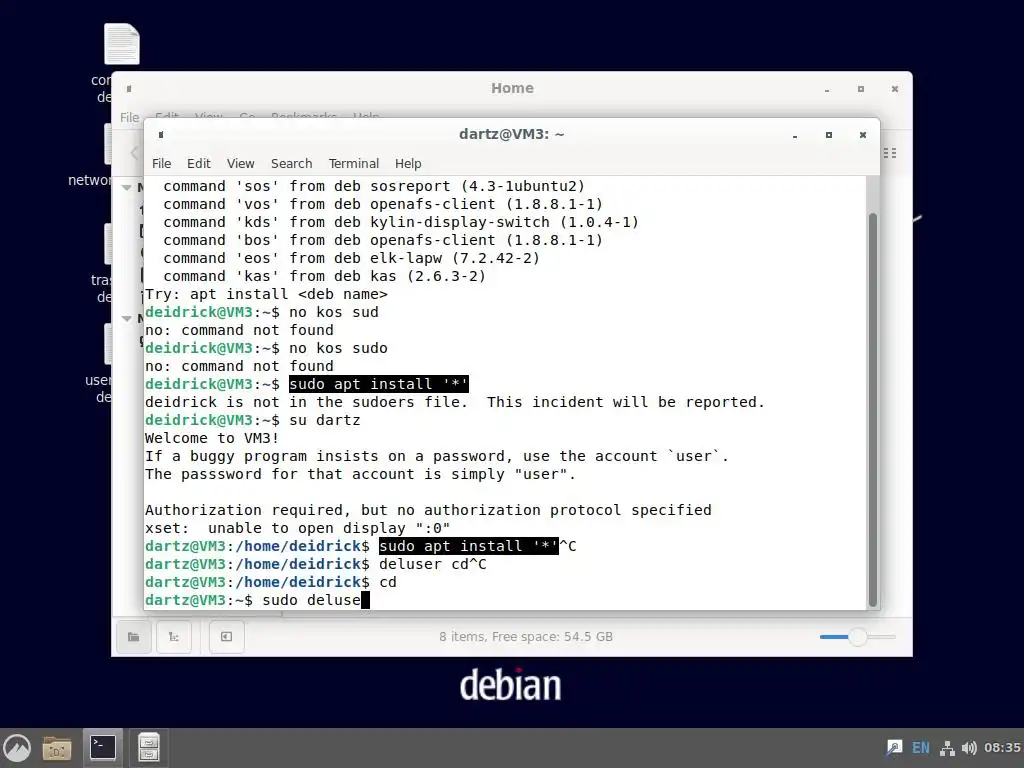The image size is (1024, 768).
Task: Click the sosreport suggestion line
Action: 374,186
